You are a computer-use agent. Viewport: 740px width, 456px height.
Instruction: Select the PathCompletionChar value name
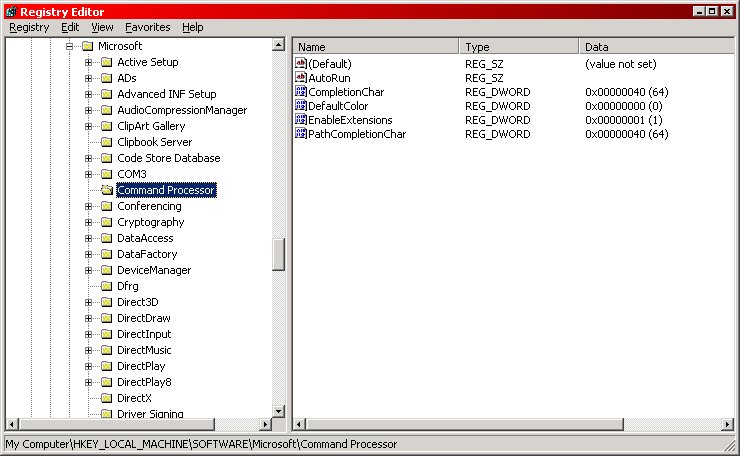[357, 134]
